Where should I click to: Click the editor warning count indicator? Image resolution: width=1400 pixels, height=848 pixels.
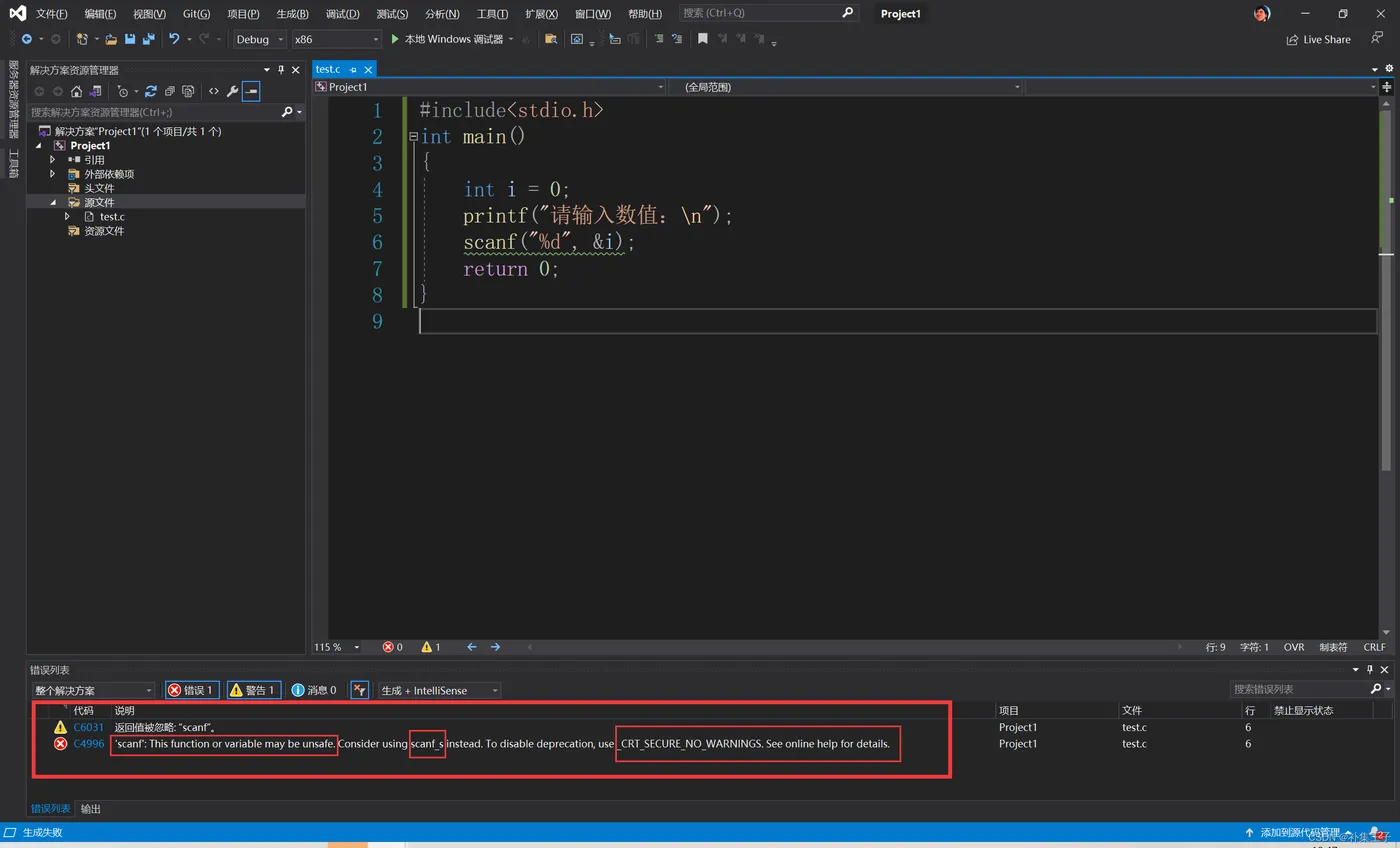tap(430, 647)
